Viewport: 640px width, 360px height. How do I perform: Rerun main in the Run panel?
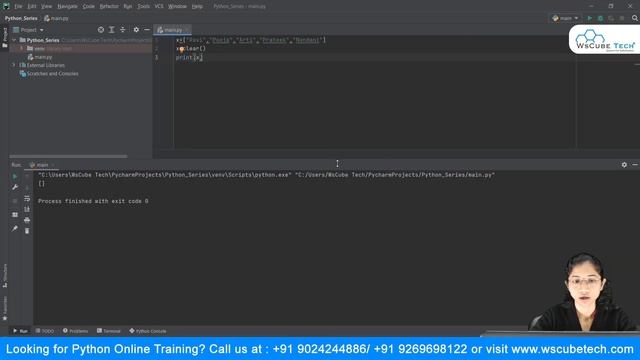click(x=15, y=176)
